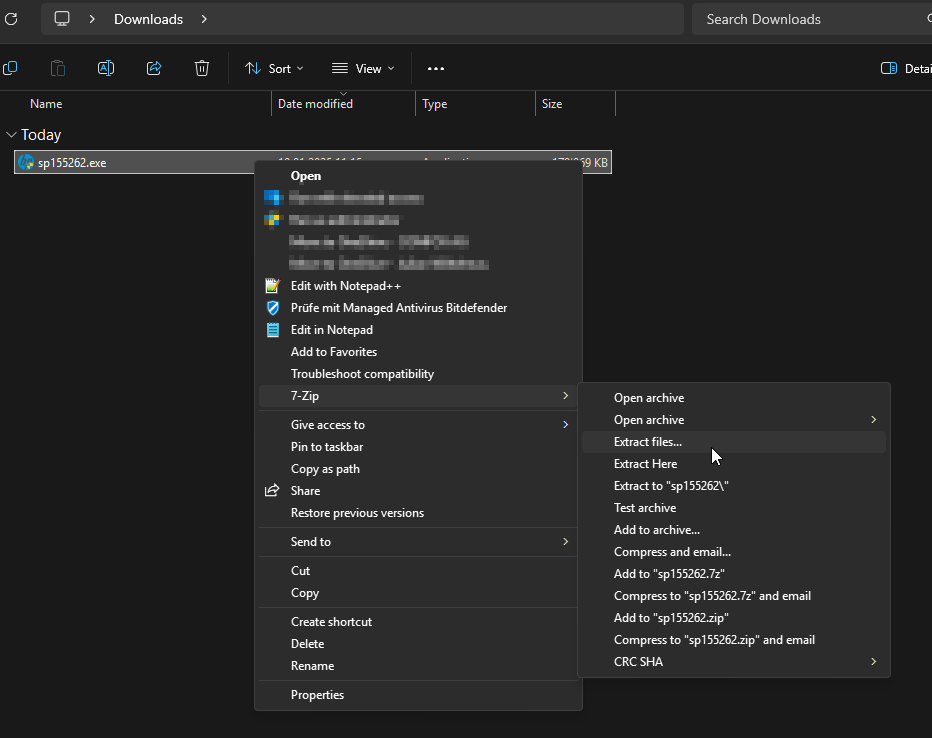The height and width of the screenshot is (738, 932).
Task: Expand the Send to submenu
Action: 313,541
